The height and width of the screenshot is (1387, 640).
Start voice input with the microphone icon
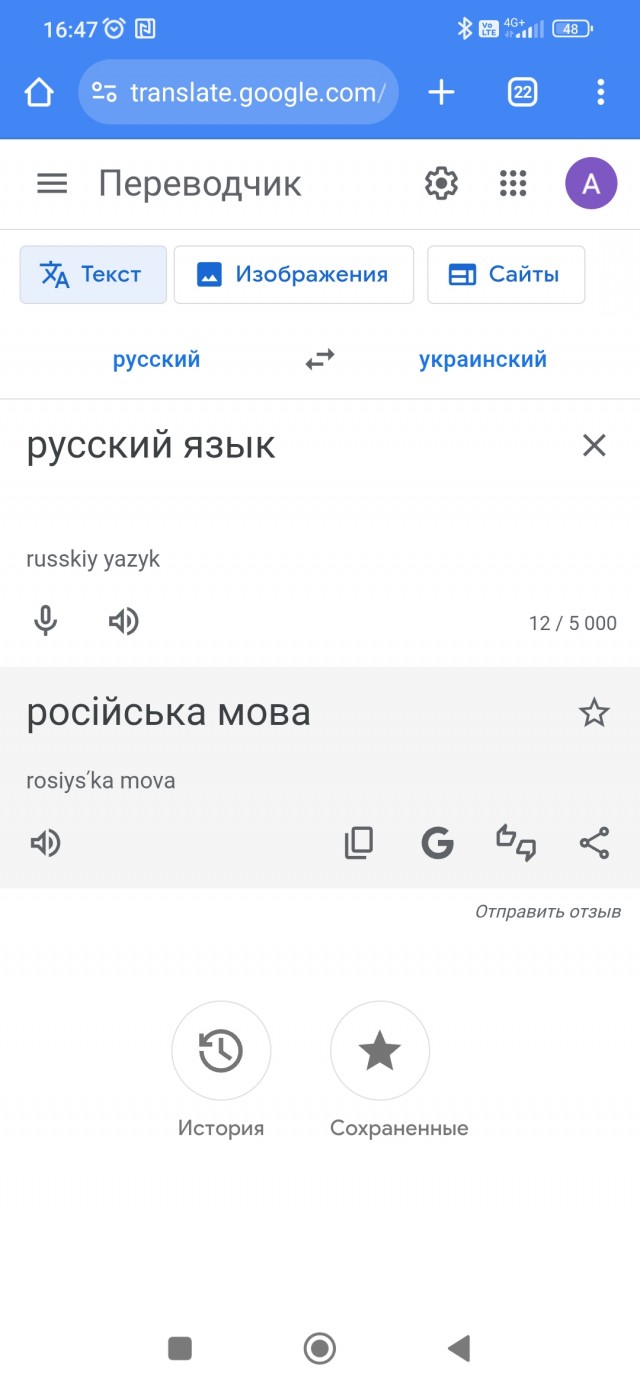tap(45, 621)
